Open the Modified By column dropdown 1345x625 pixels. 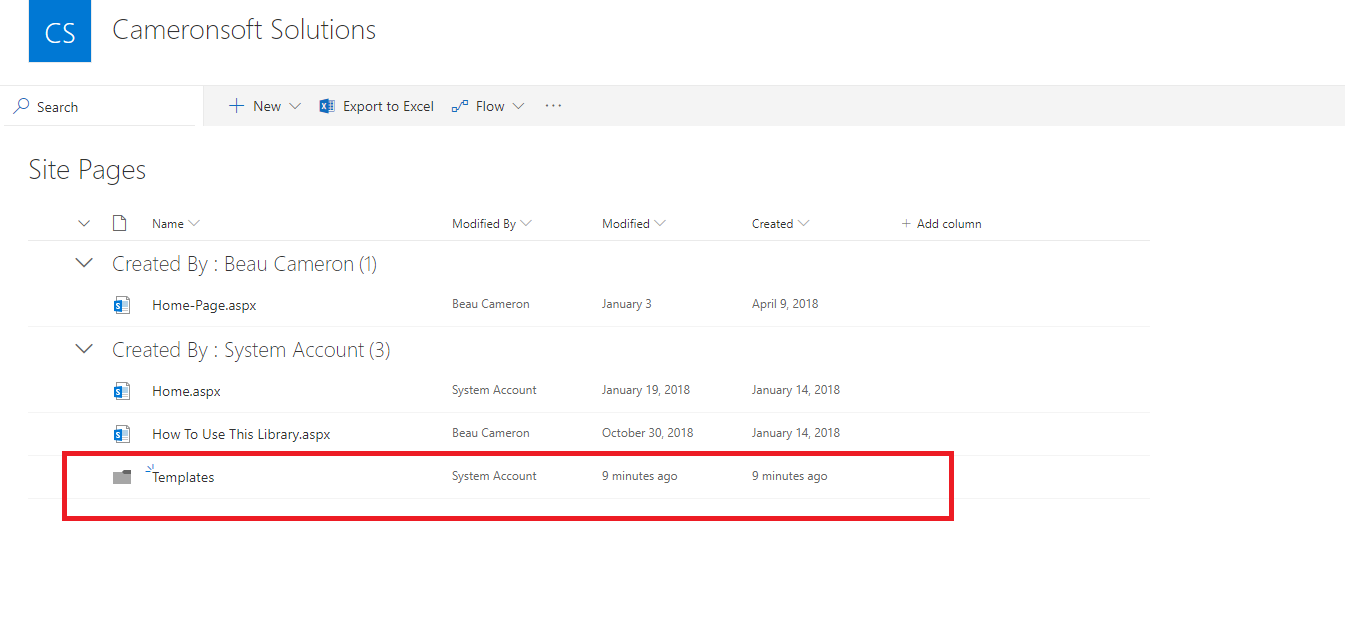(x=491, y=224)
